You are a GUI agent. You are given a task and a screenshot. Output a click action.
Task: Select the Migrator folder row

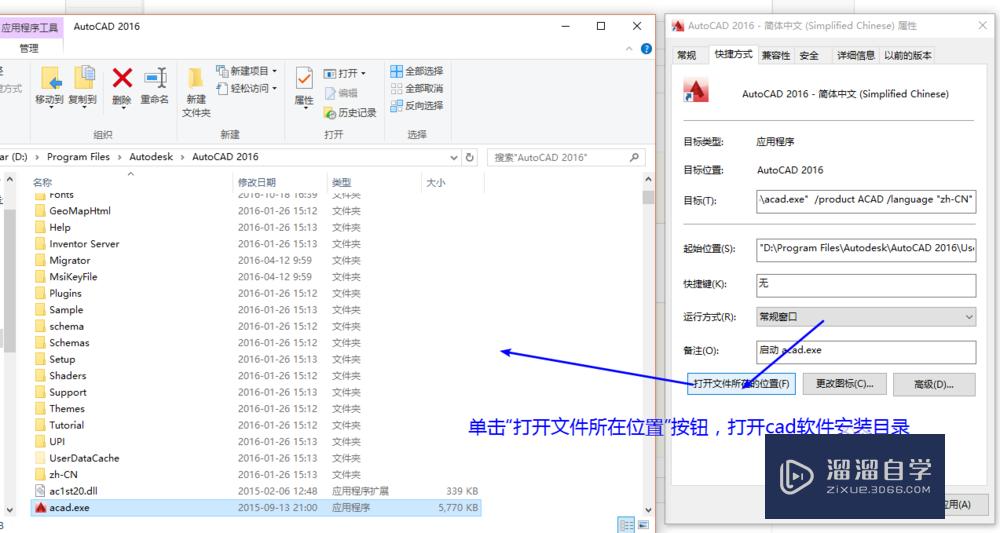pyautogui.click(x=256, y=261)
